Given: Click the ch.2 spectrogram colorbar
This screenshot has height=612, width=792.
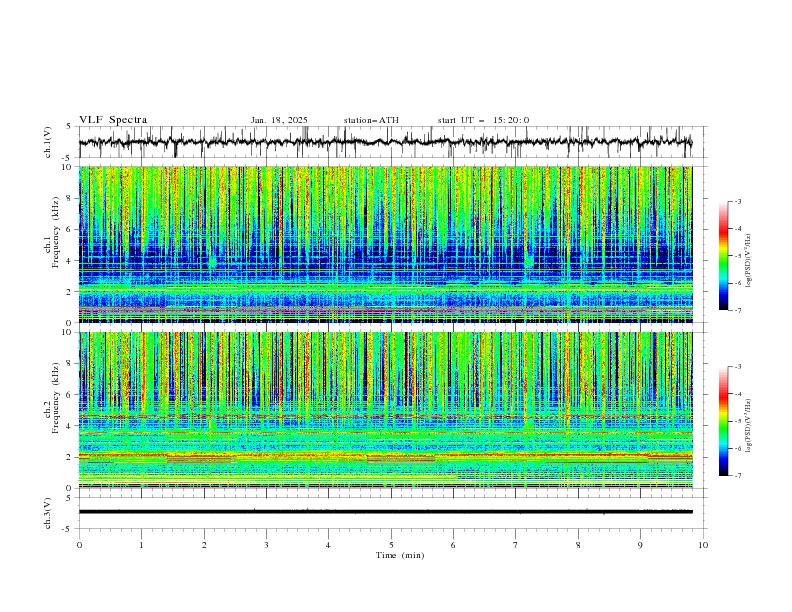Looking at the screenshot, I should (723, 421).
